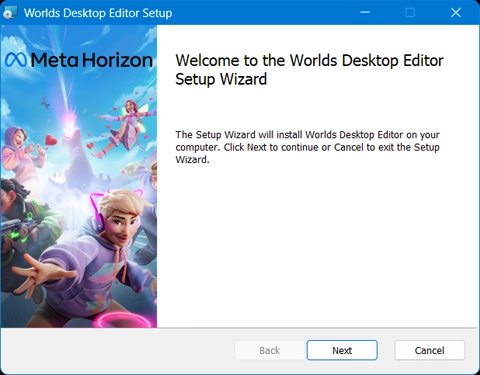This screenshot has width=480, height=375.
Task: Click the installer icon in title bar
Action: pyautogui.click(x=9, y=13)
